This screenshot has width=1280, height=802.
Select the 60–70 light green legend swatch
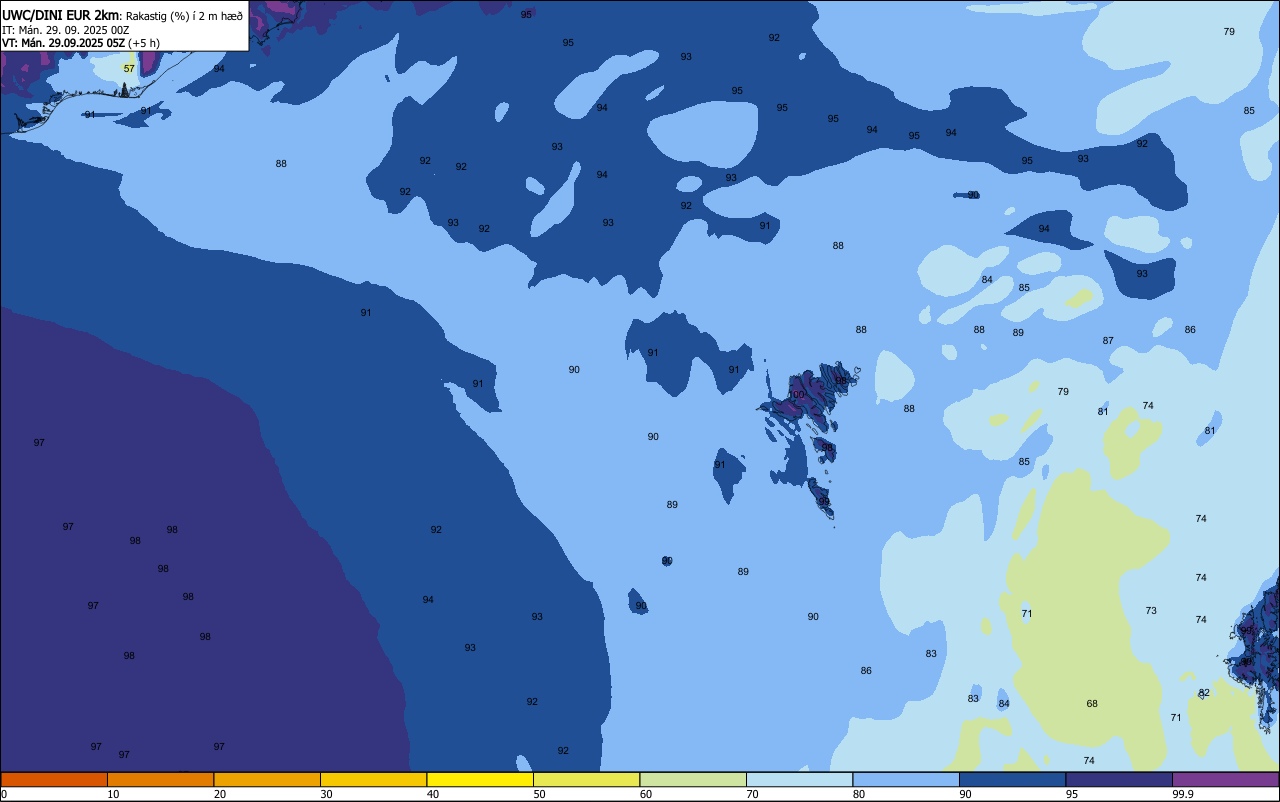click(693, 779)
